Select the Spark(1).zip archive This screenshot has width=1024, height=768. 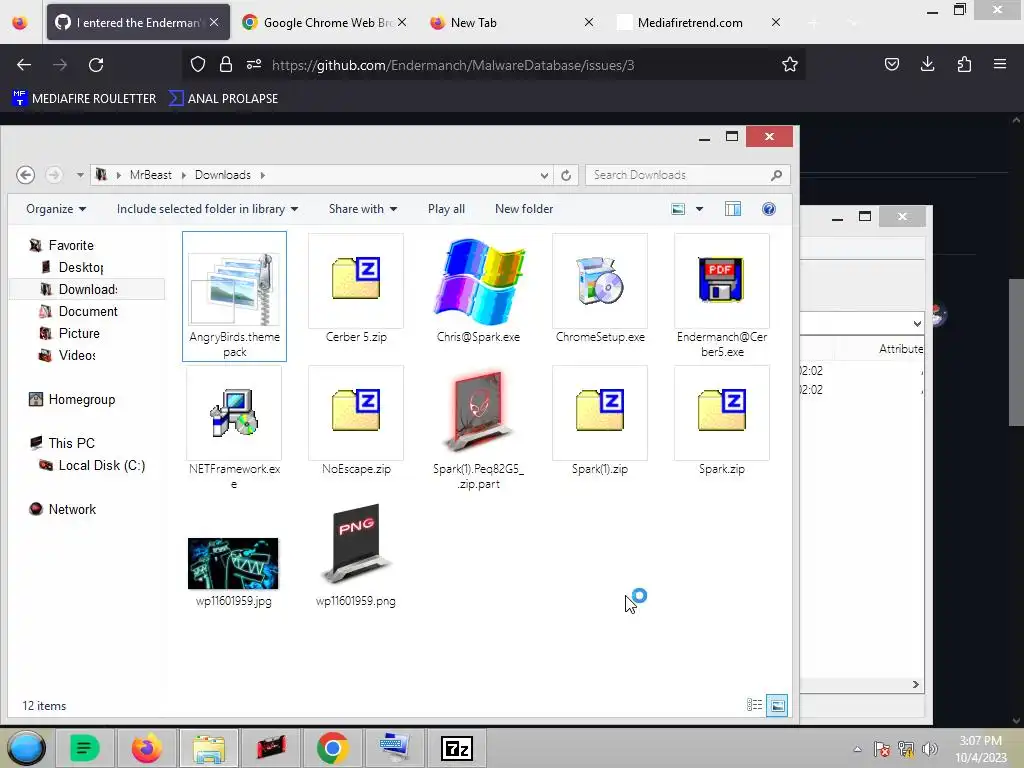click(x=600, y=421)
